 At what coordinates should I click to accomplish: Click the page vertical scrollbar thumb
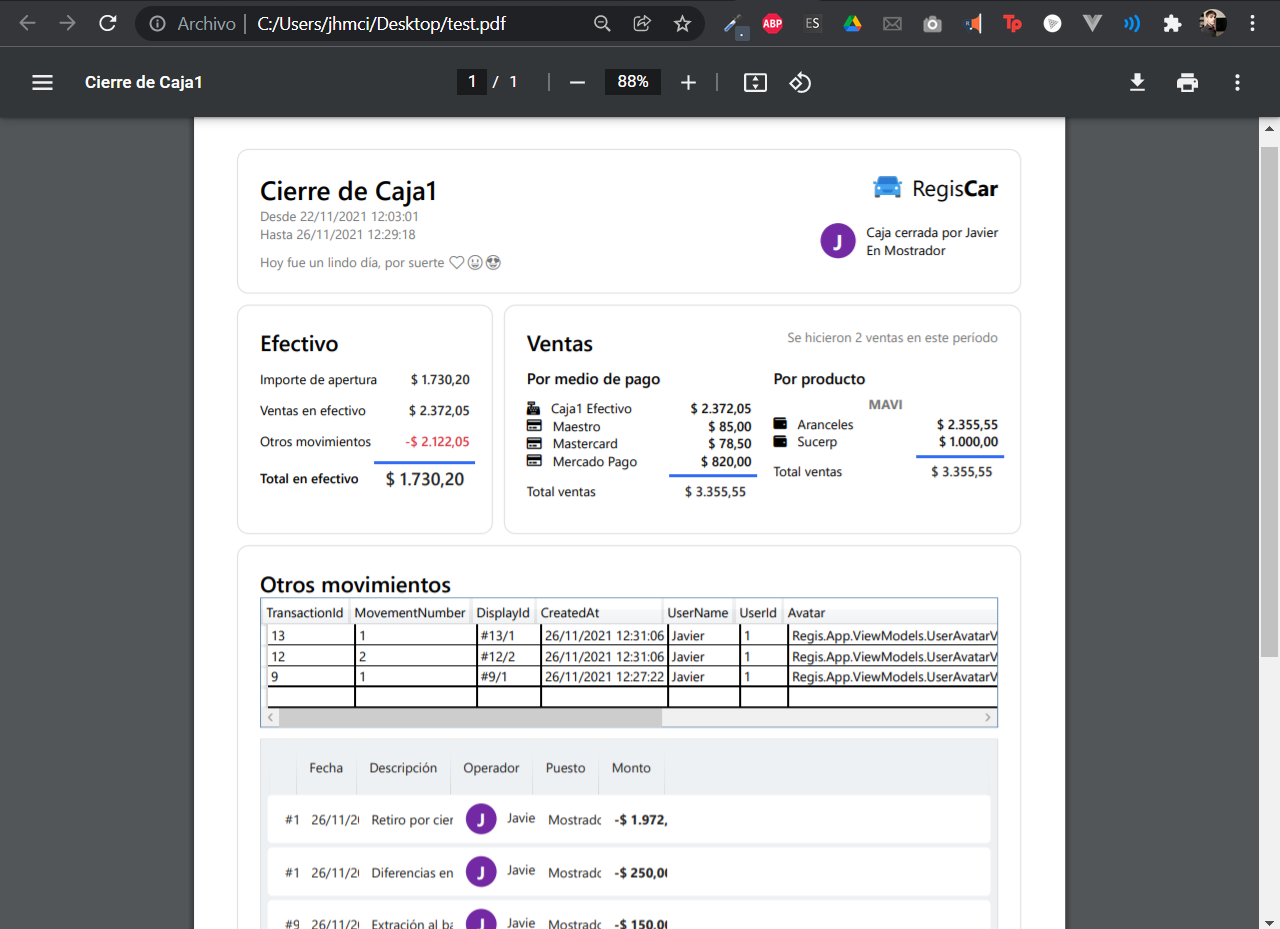[1269, 401]
